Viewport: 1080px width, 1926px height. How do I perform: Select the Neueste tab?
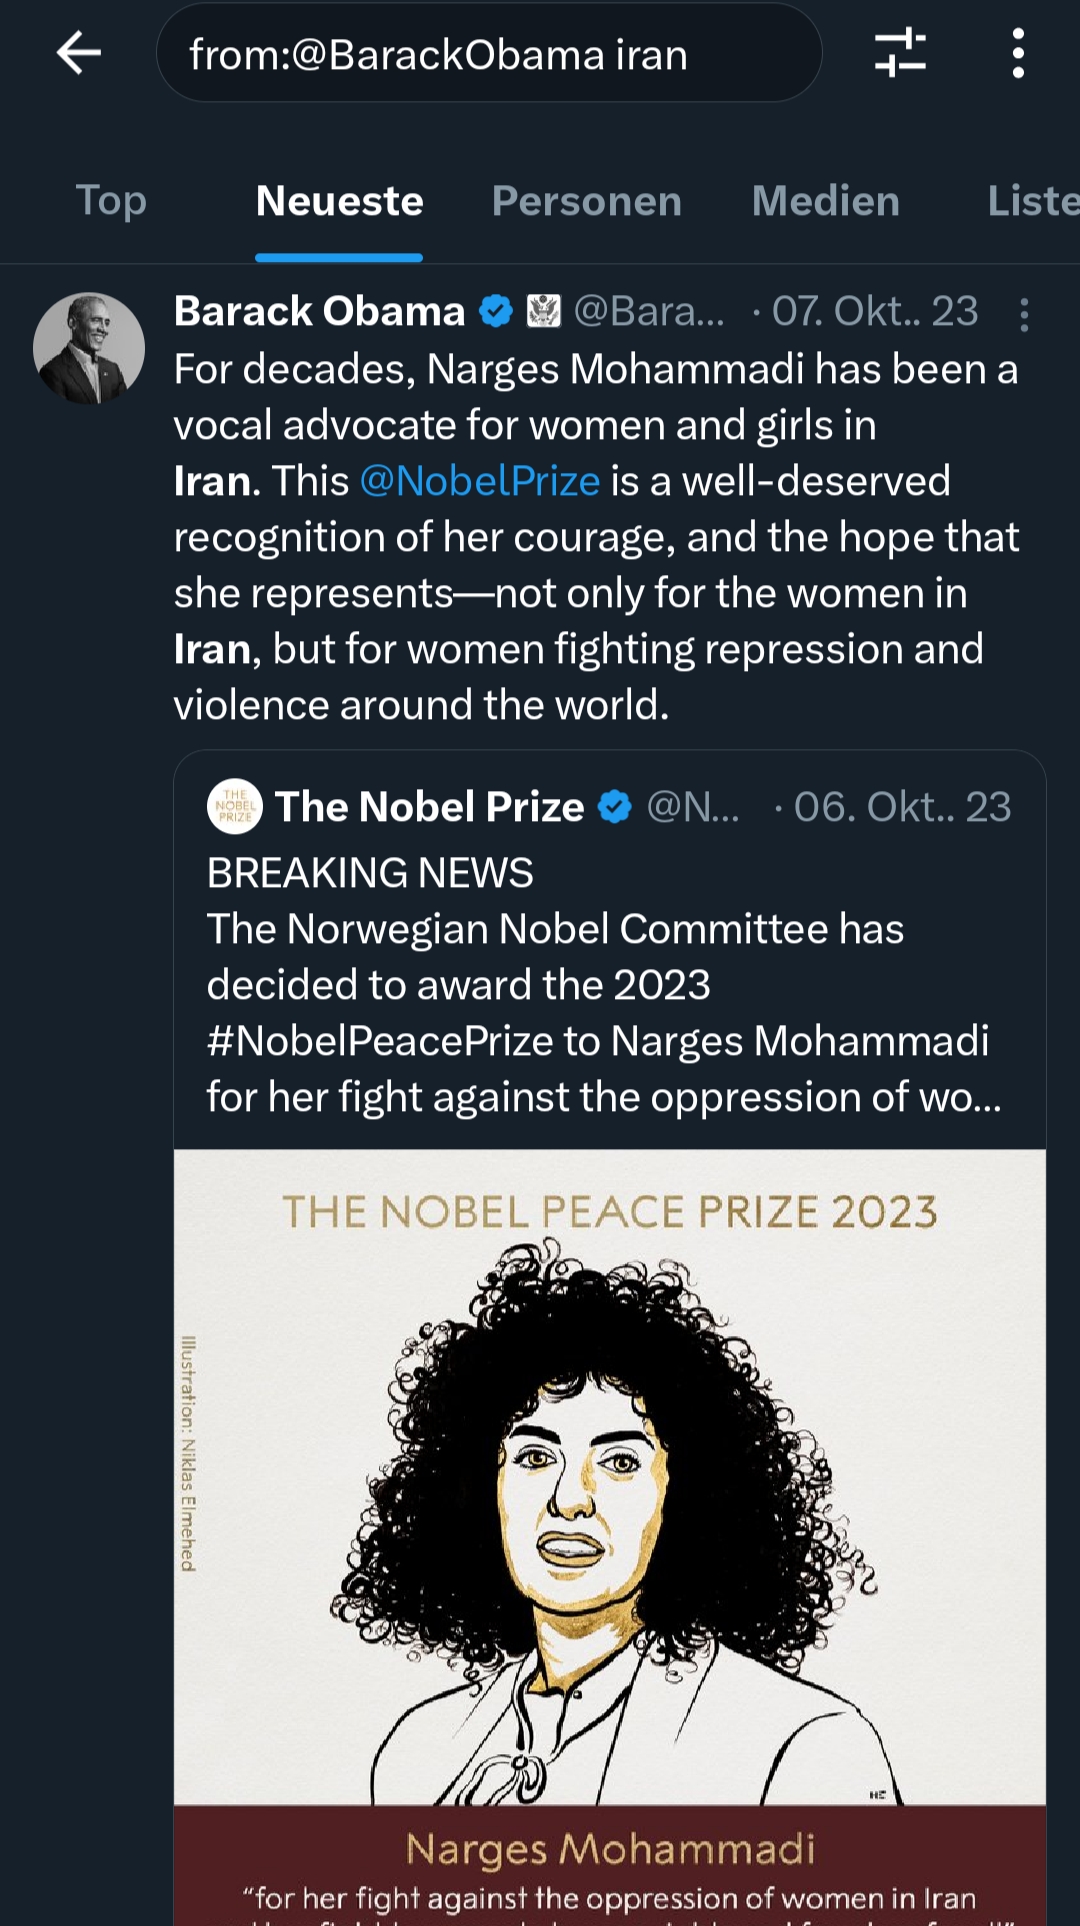tap(339, 201)
